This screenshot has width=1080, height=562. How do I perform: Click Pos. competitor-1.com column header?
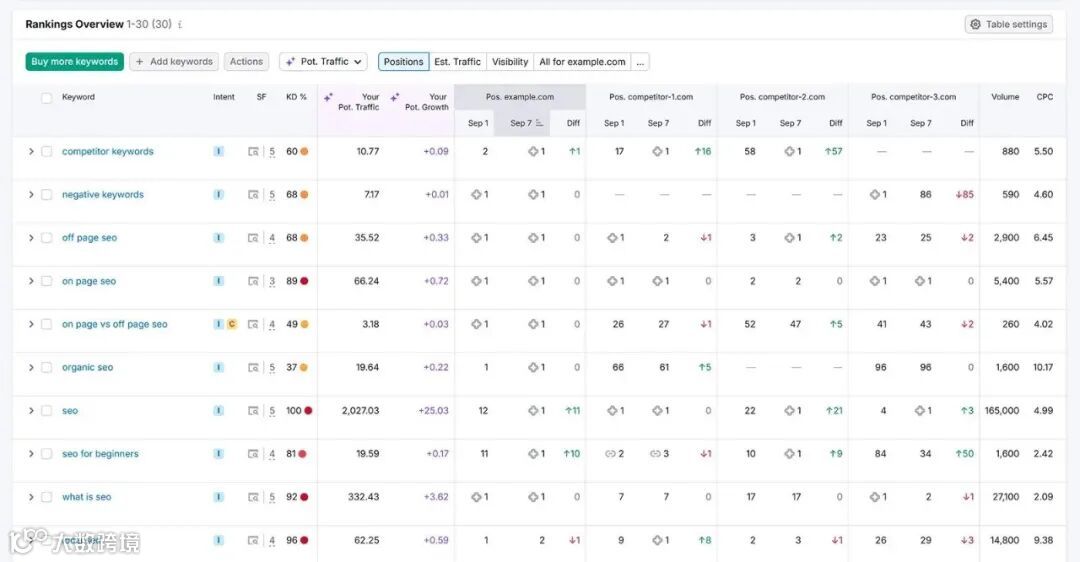click(x=651, y=97)
